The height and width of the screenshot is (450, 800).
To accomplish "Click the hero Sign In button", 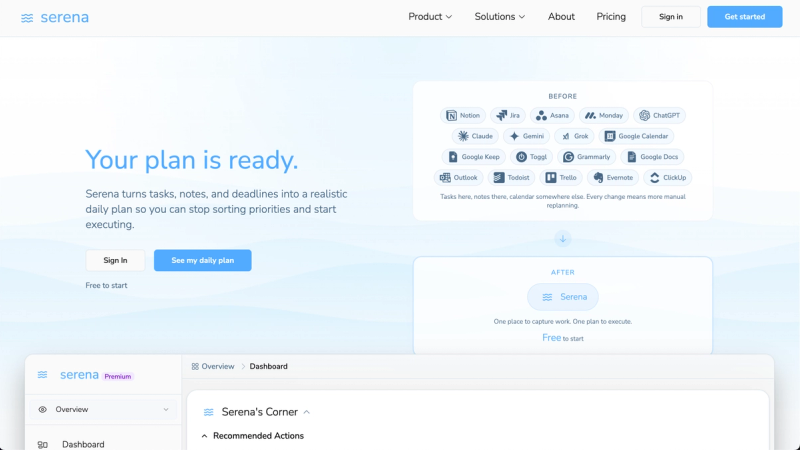I will coord(115,260).
